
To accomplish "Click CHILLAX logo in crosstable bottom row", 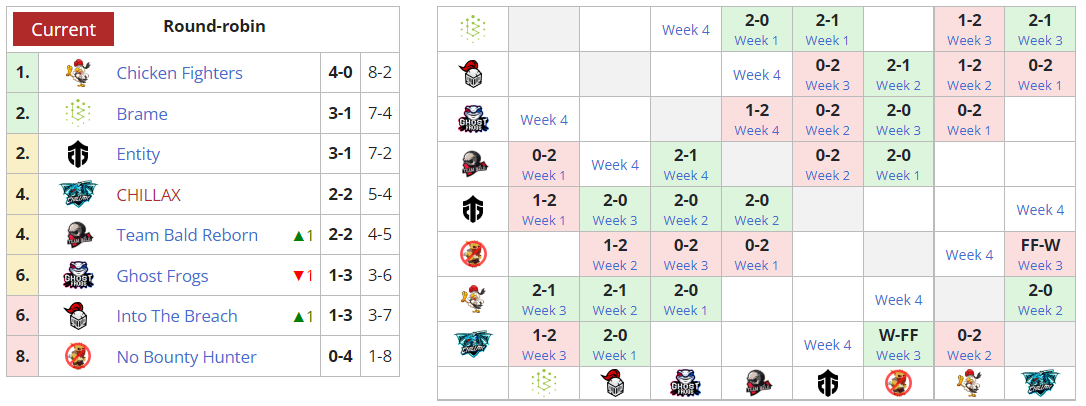I will (1040, 384).
